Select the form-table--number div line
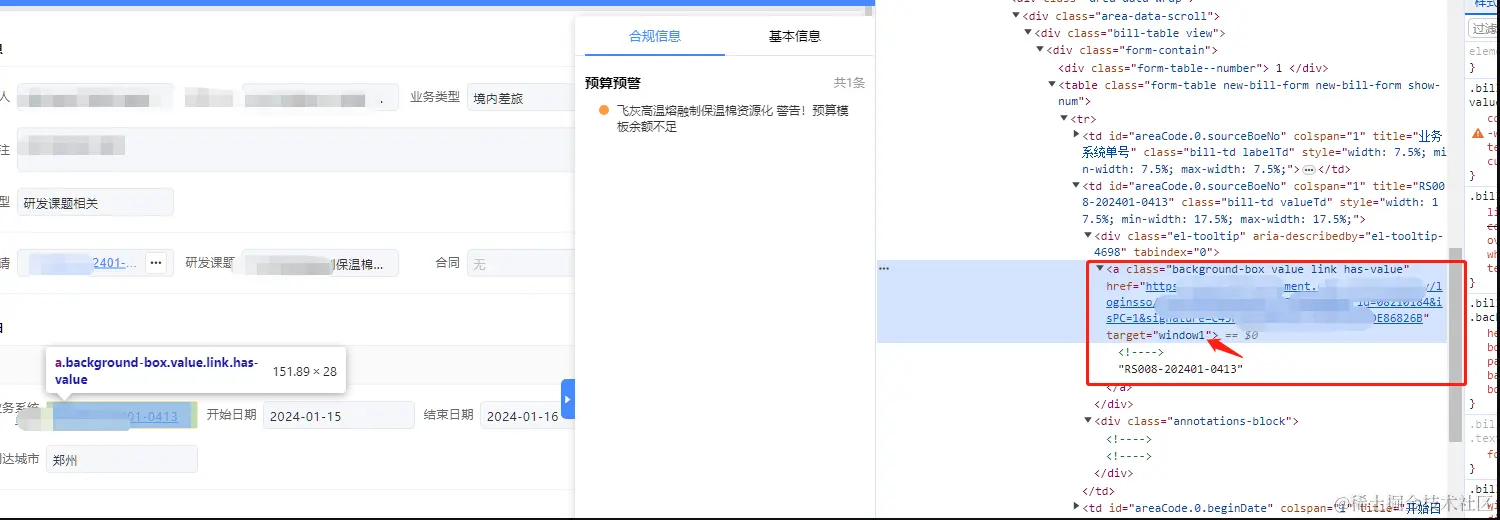1500x520 pixels. (1193, 68)
